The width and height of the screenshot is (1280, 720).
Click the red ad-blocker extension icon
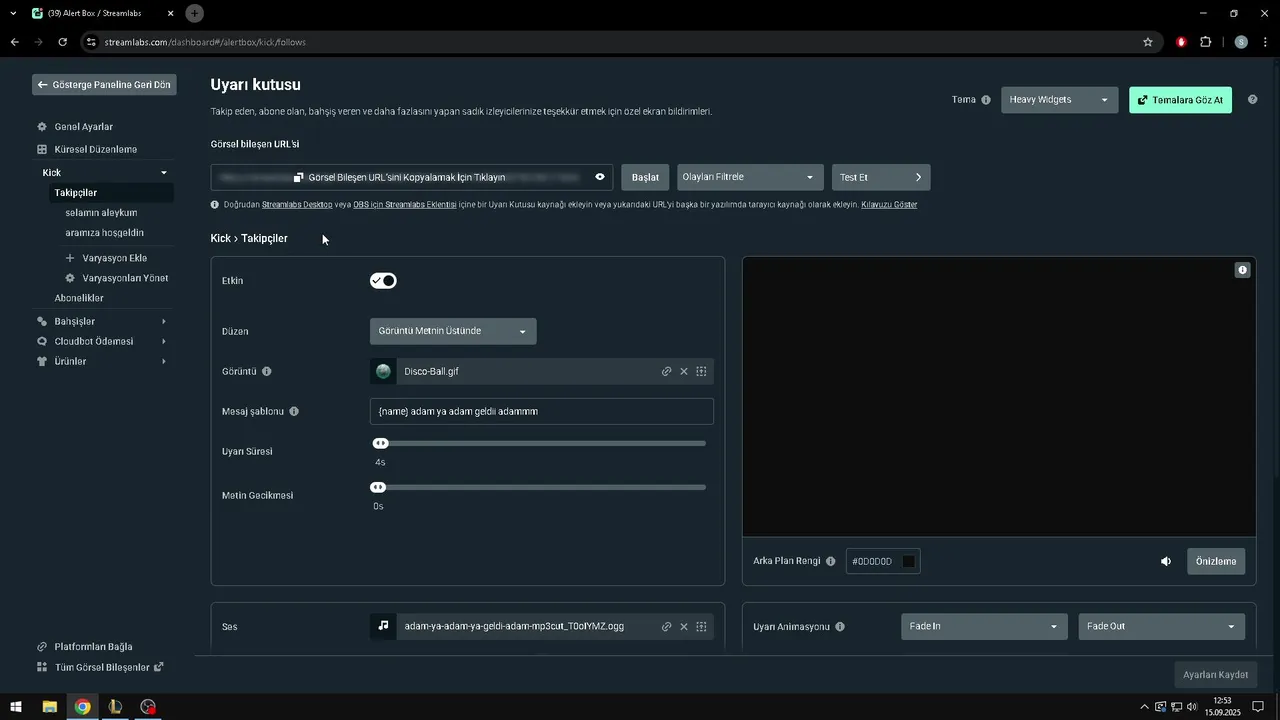1181,42
